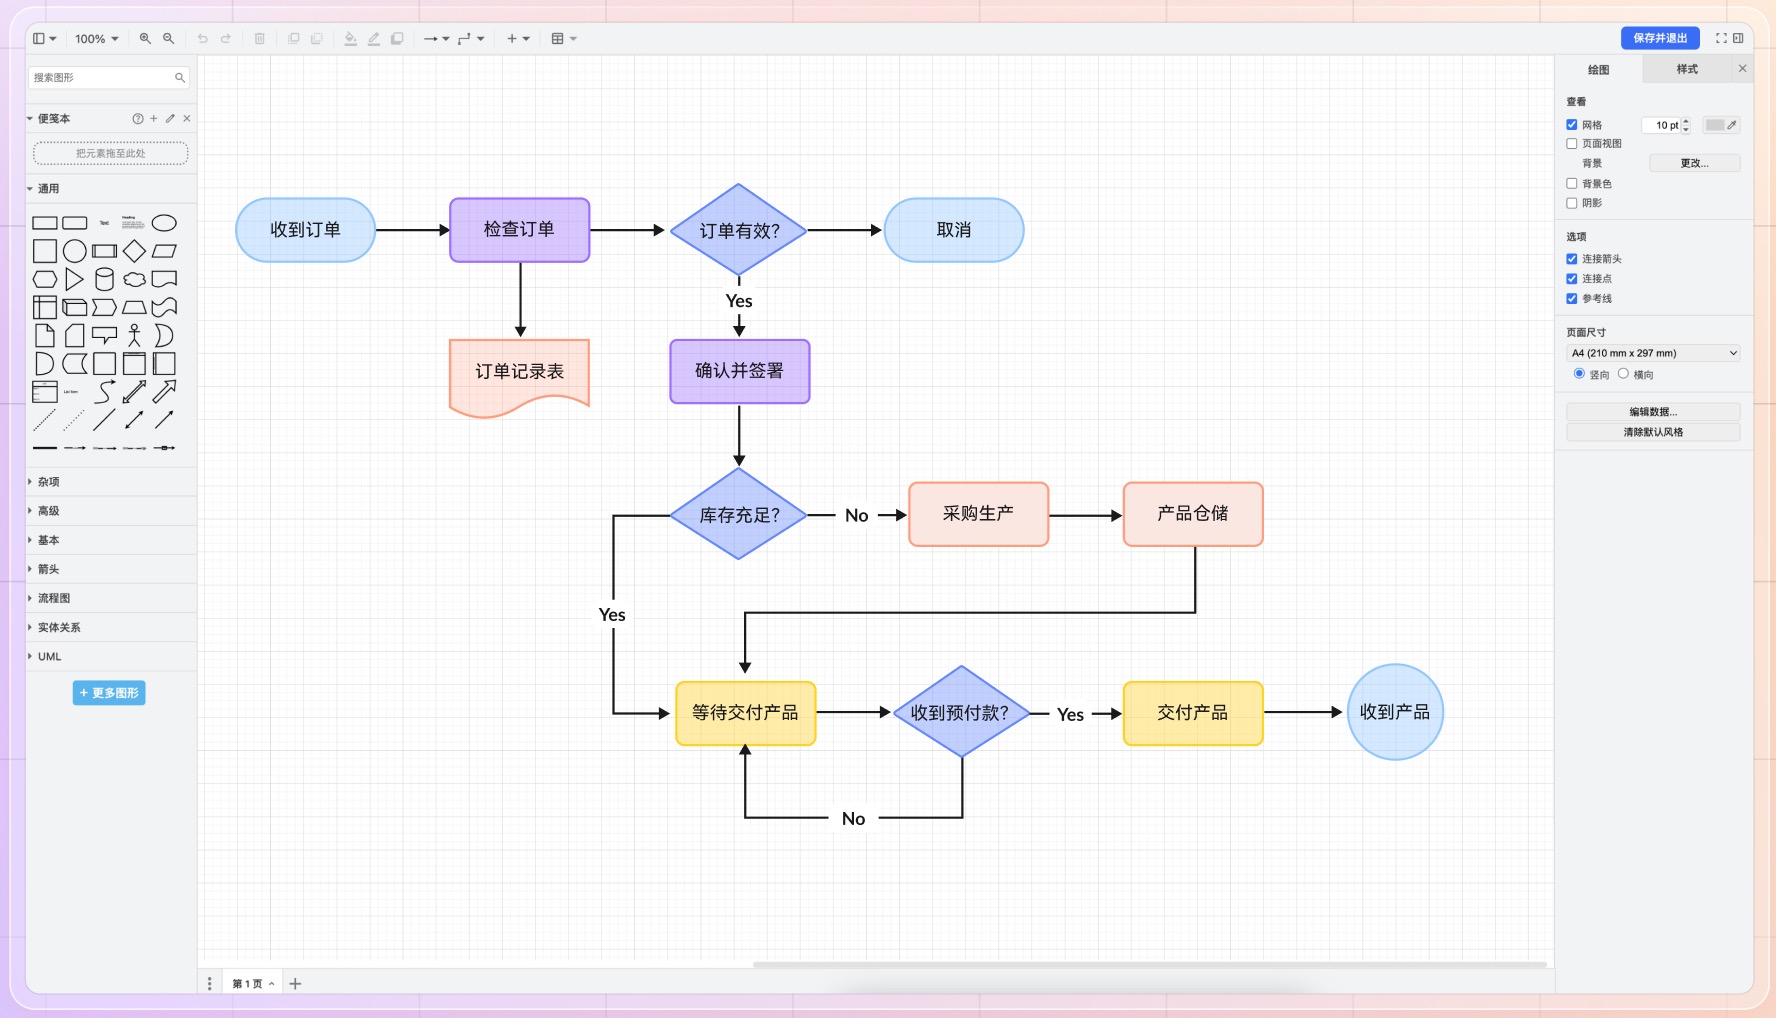
Task: Click the bring to front icon
Action: click(x=294, y=39)
